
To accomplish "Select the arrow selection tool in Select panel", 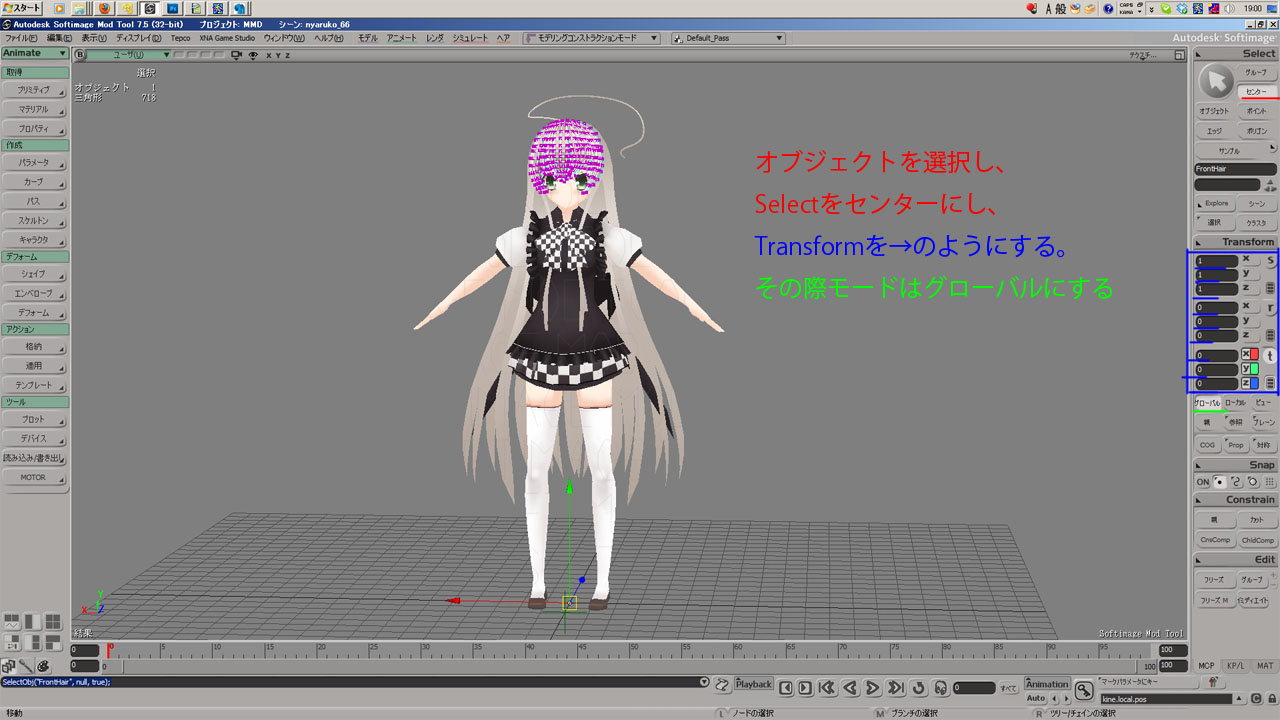I will 1216,81.
